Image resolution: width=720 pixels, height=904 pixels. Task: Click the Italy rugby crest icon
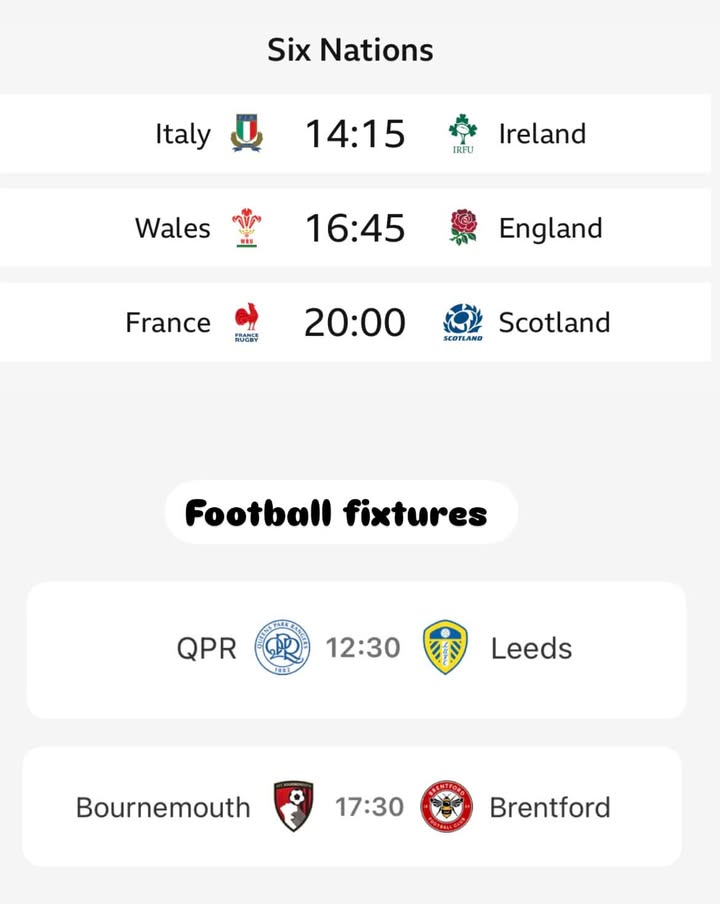[x=247, y=133]
